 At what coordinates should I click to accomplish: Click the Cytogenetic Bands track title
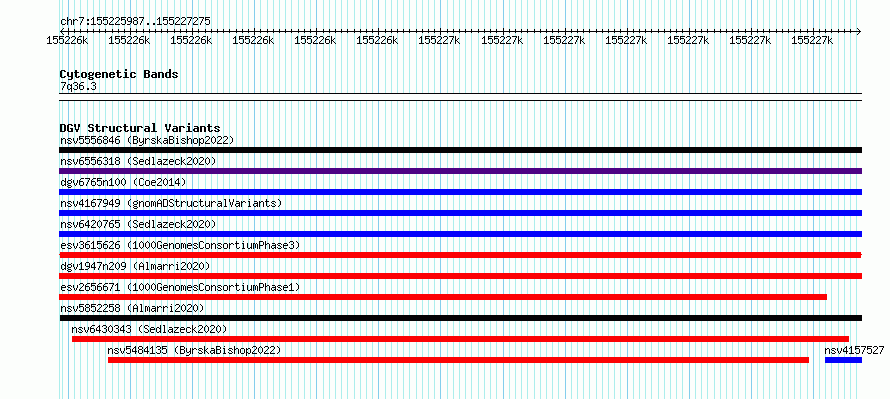coord(119,74)
